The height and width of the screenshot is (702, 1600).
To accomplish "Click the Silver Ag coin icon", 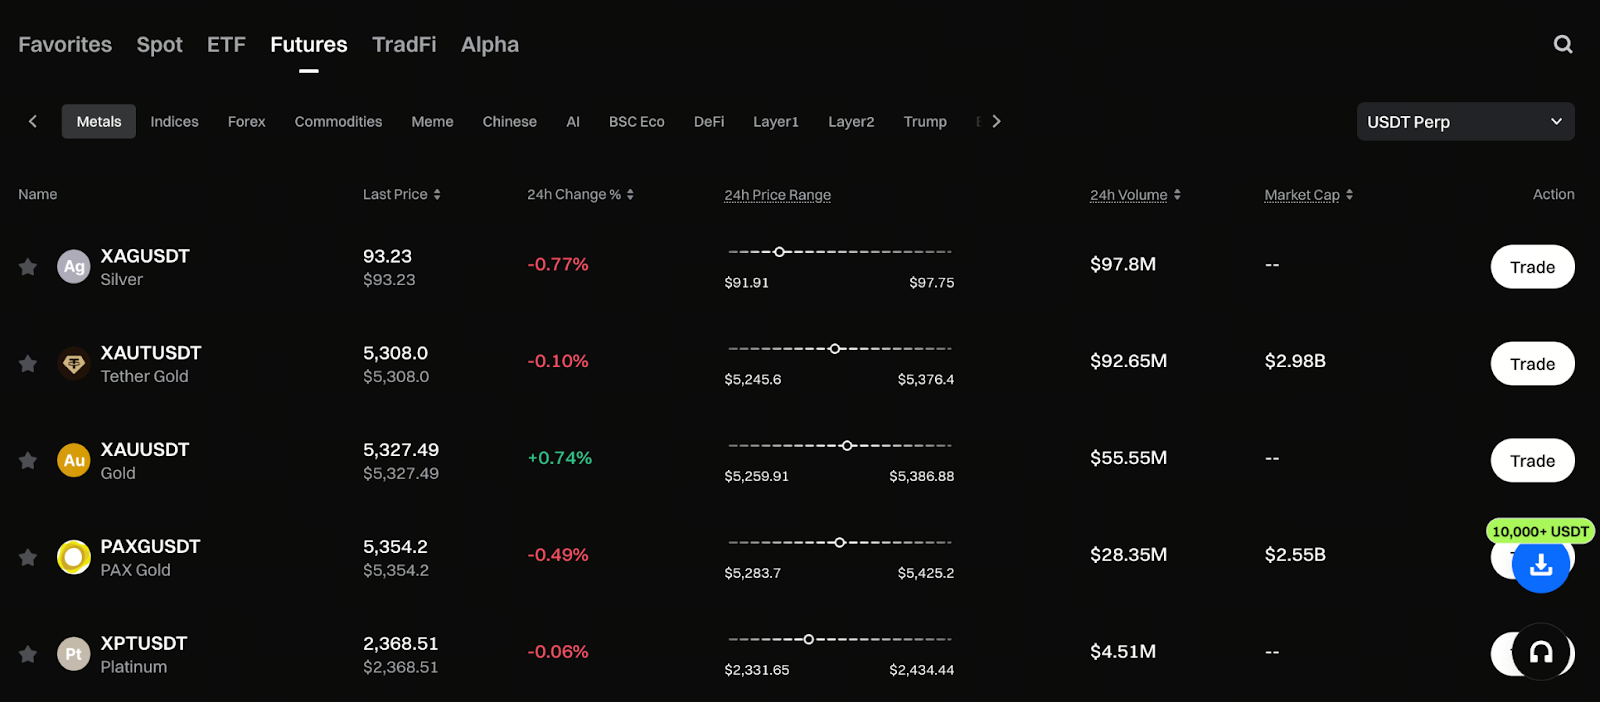I will [x=74, y=266].
